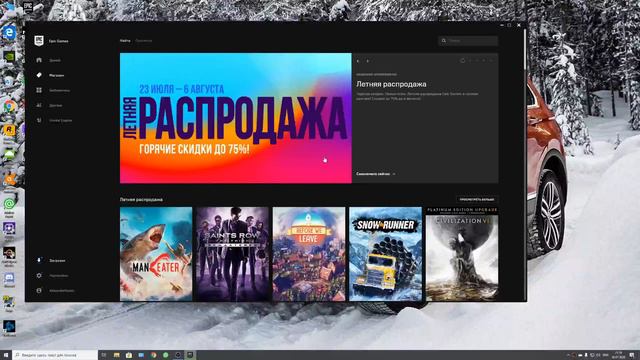
Task: Click the Epic Games Launcher taskbar icon
Action: click(190, 355)
